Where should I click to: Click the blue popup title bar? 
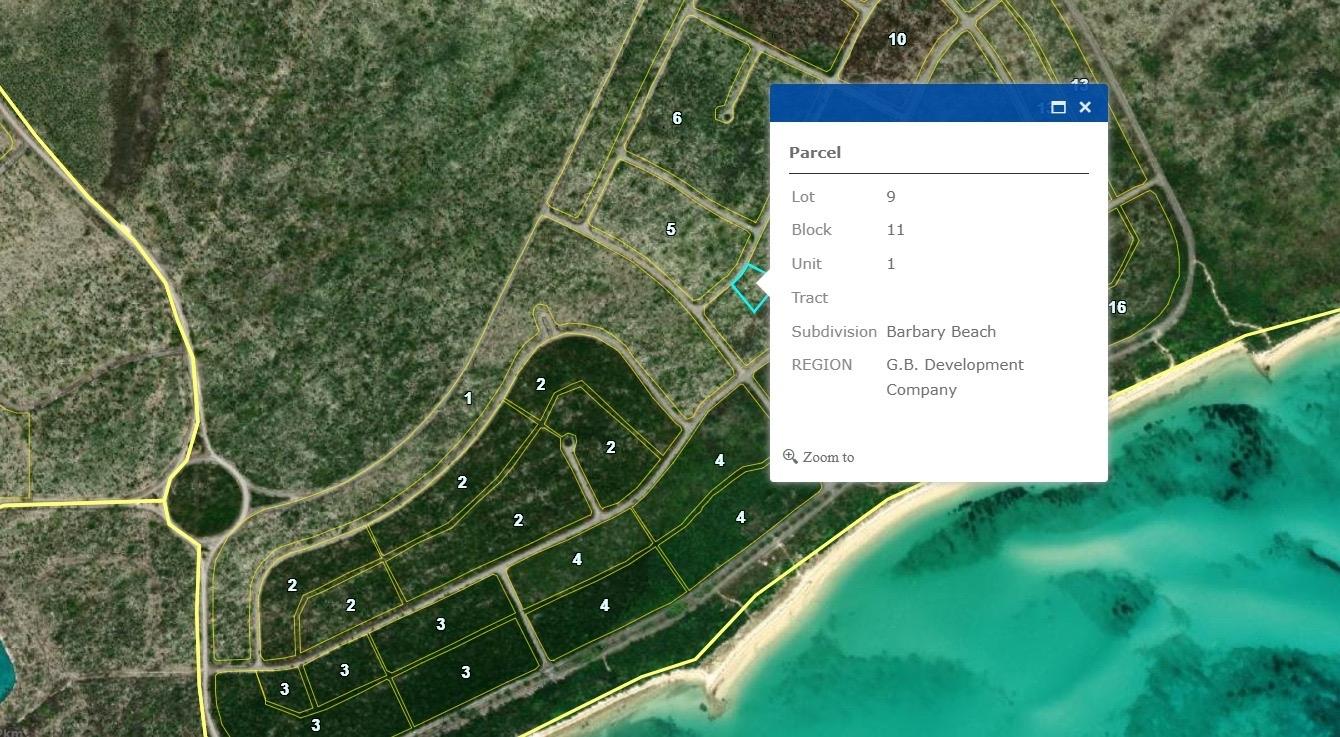pos(900,104)
